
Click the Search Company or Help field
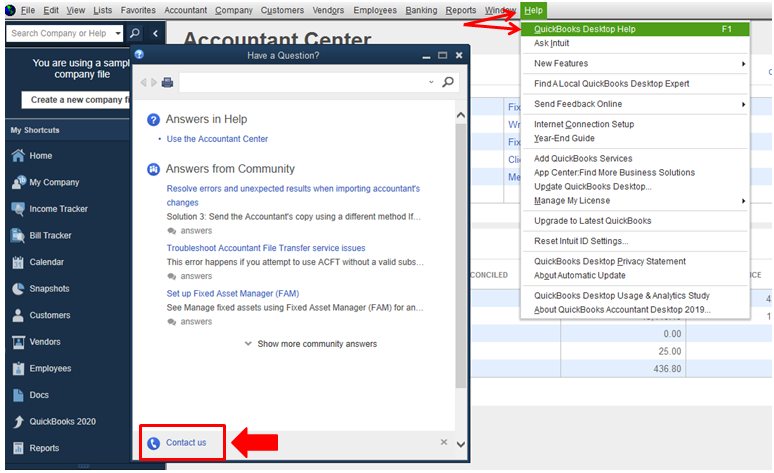point(59,33)
